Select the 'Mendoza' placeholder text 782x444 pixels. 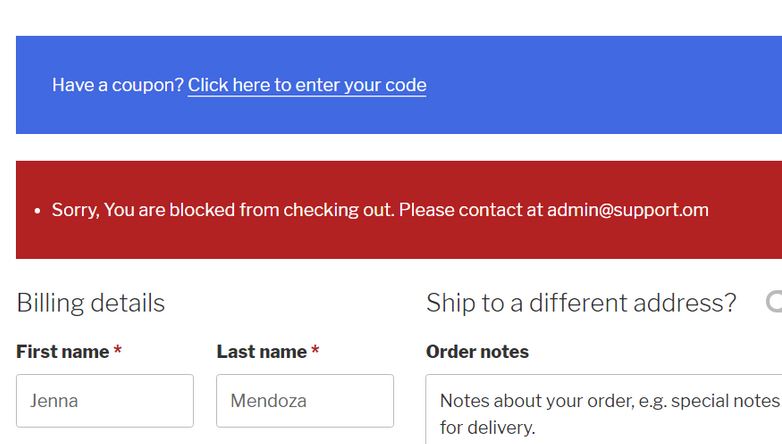coord(268,401)
